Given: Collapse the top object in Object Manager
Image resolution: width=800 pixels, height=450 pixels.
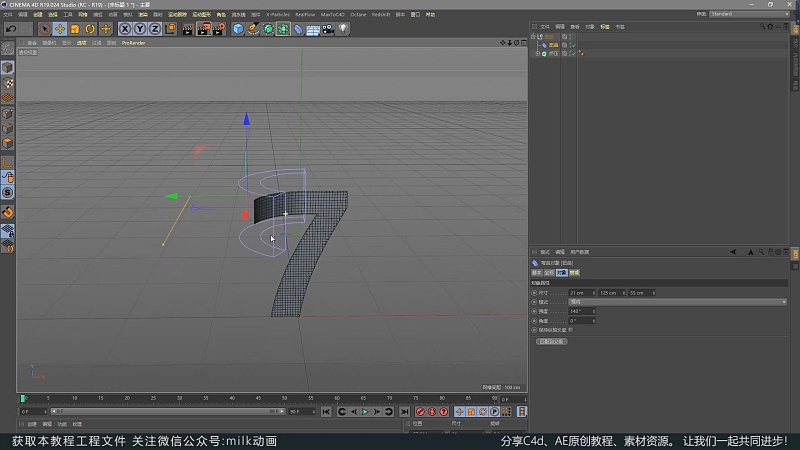Looking at the screenshot, I should point(533,37).
